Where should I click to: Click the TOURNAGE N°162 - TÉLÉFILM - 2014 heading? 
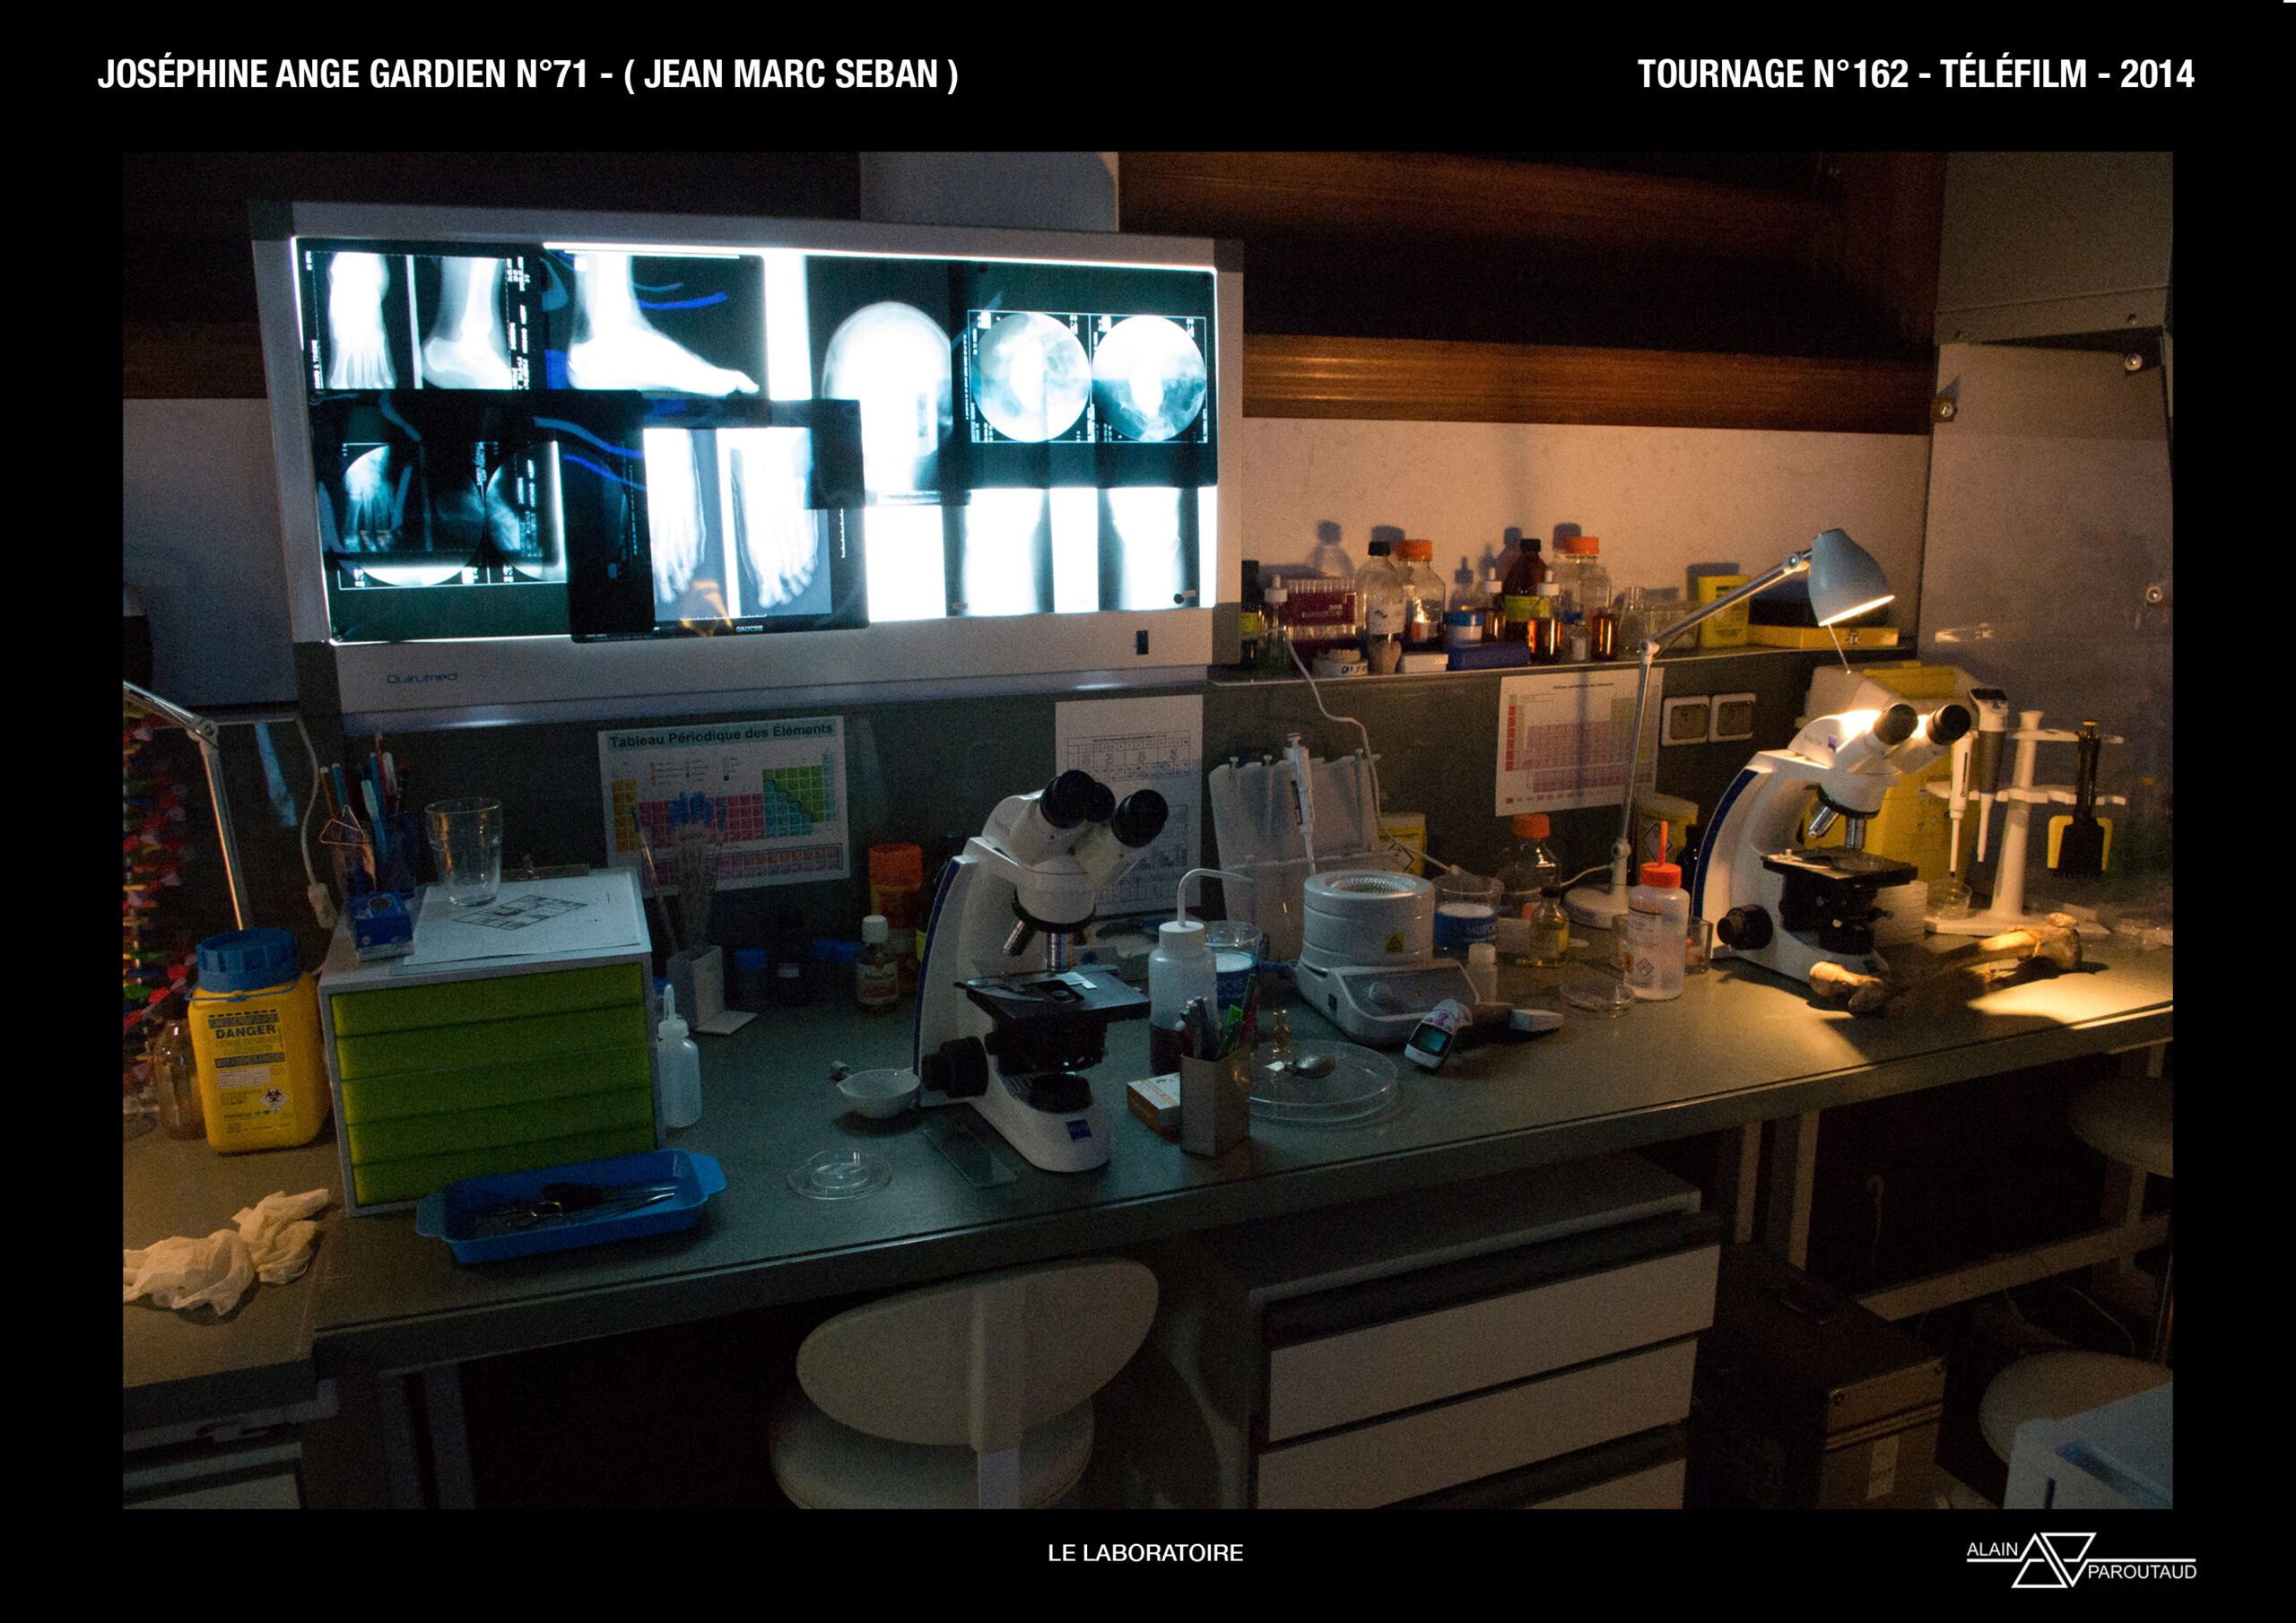pos(1915,74)
